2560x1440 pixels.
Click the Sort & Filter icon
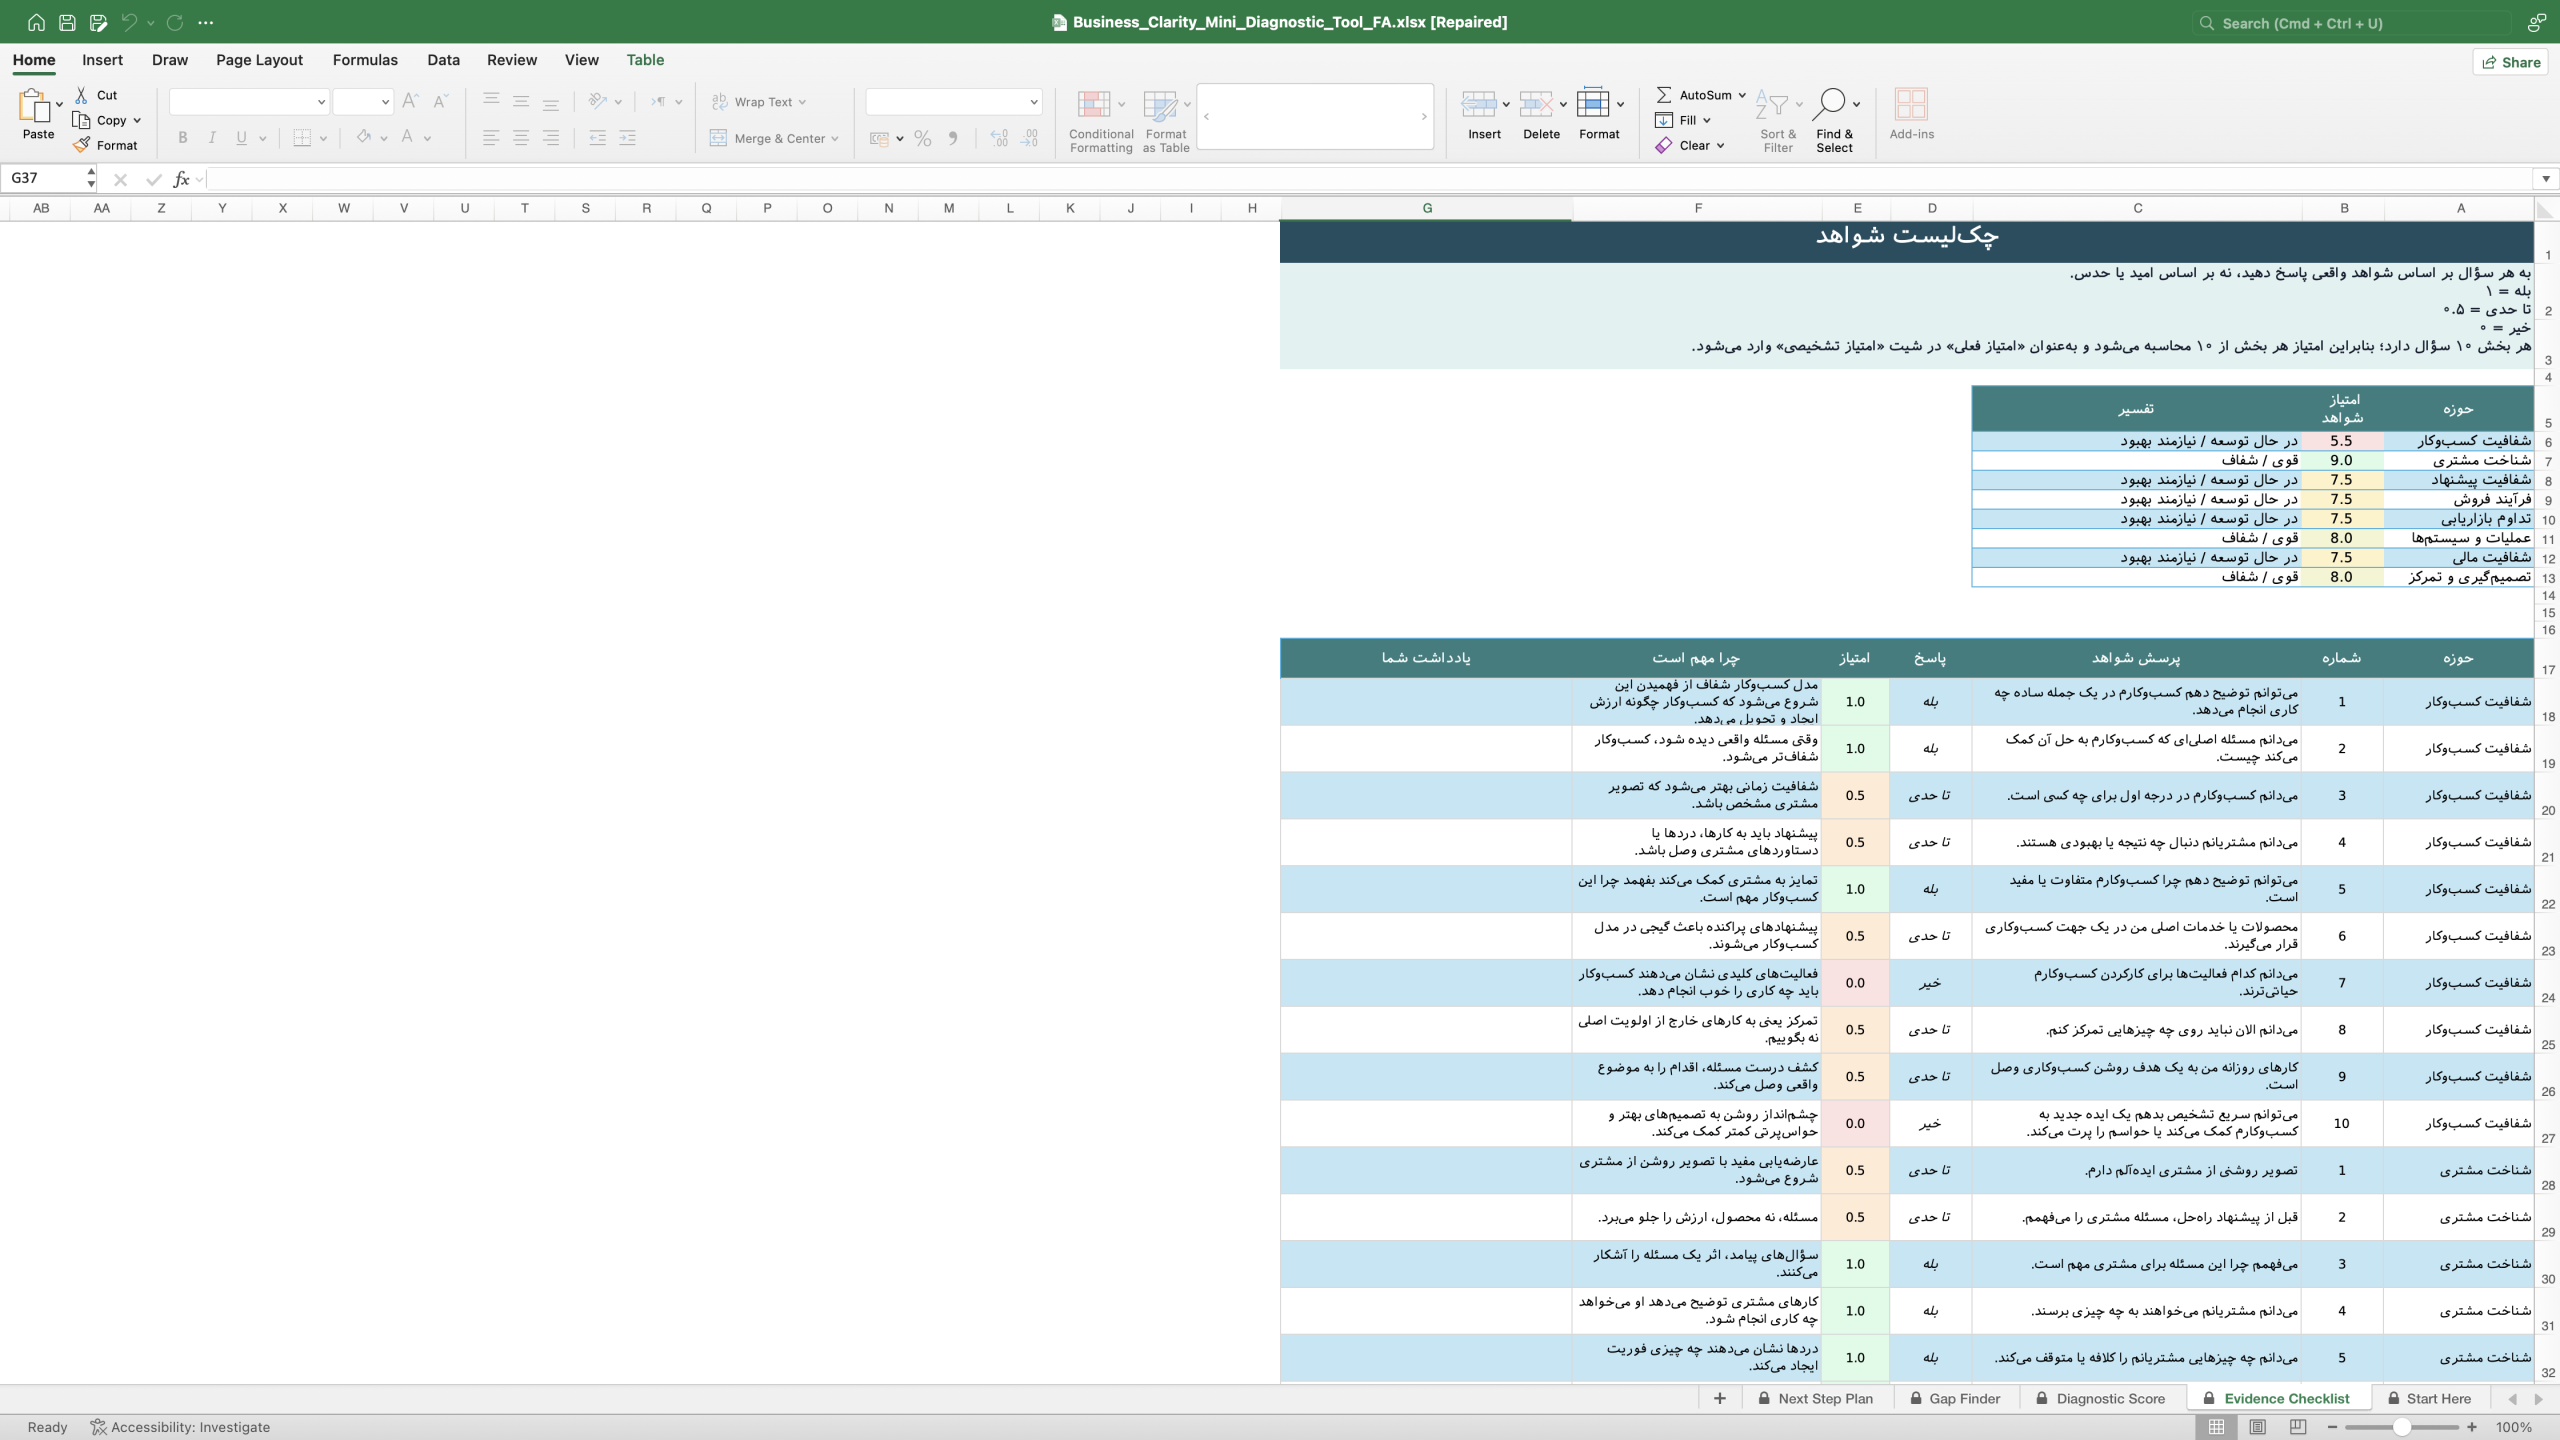[1771, 104]
